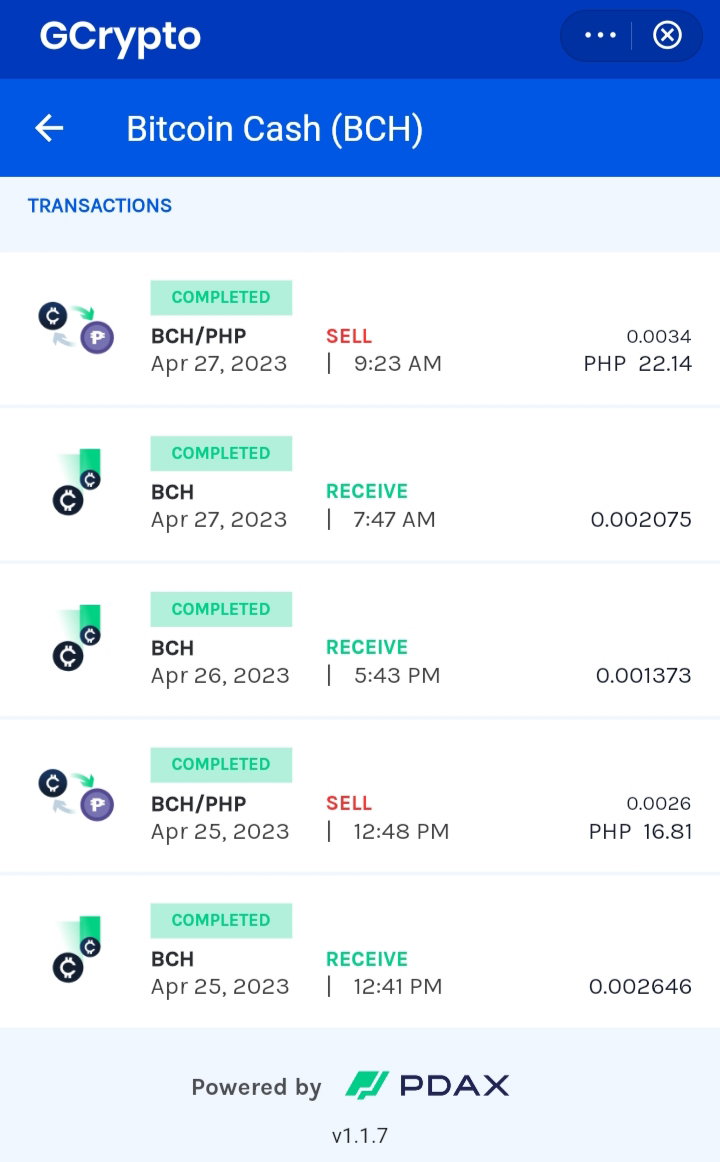Open the RECEIVE transaction of 0.002075 BCH

tap(360, 485)
